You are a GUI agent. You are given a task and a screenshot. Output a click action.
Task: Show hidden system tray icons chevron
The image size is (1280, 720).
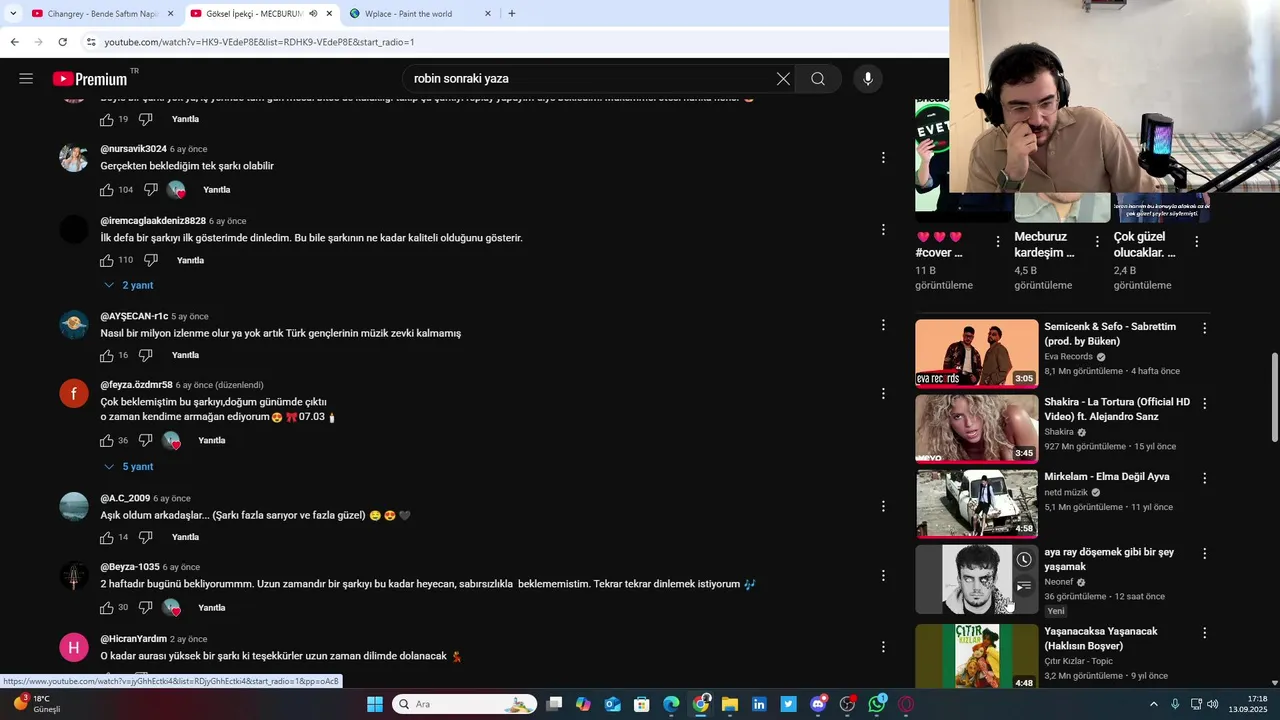click(1153, 704)
